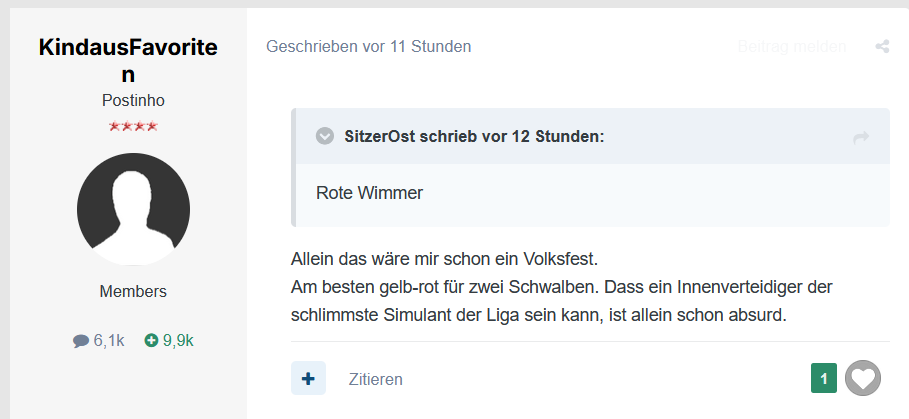Image resolution: width=909 pixels, height=419 pixels.
Task: Open the green reaction count badge
Action: coord(824,378)
